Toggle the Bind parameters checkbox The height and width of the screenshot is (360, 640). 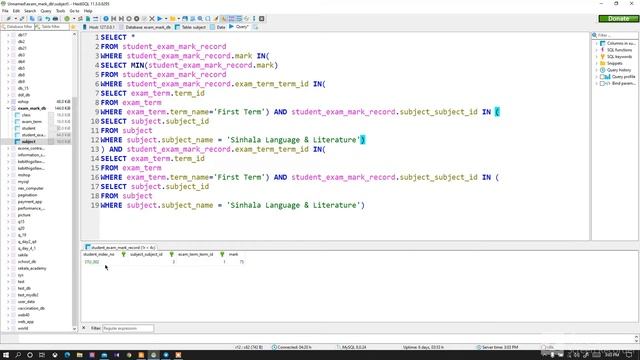click(602, 83)
